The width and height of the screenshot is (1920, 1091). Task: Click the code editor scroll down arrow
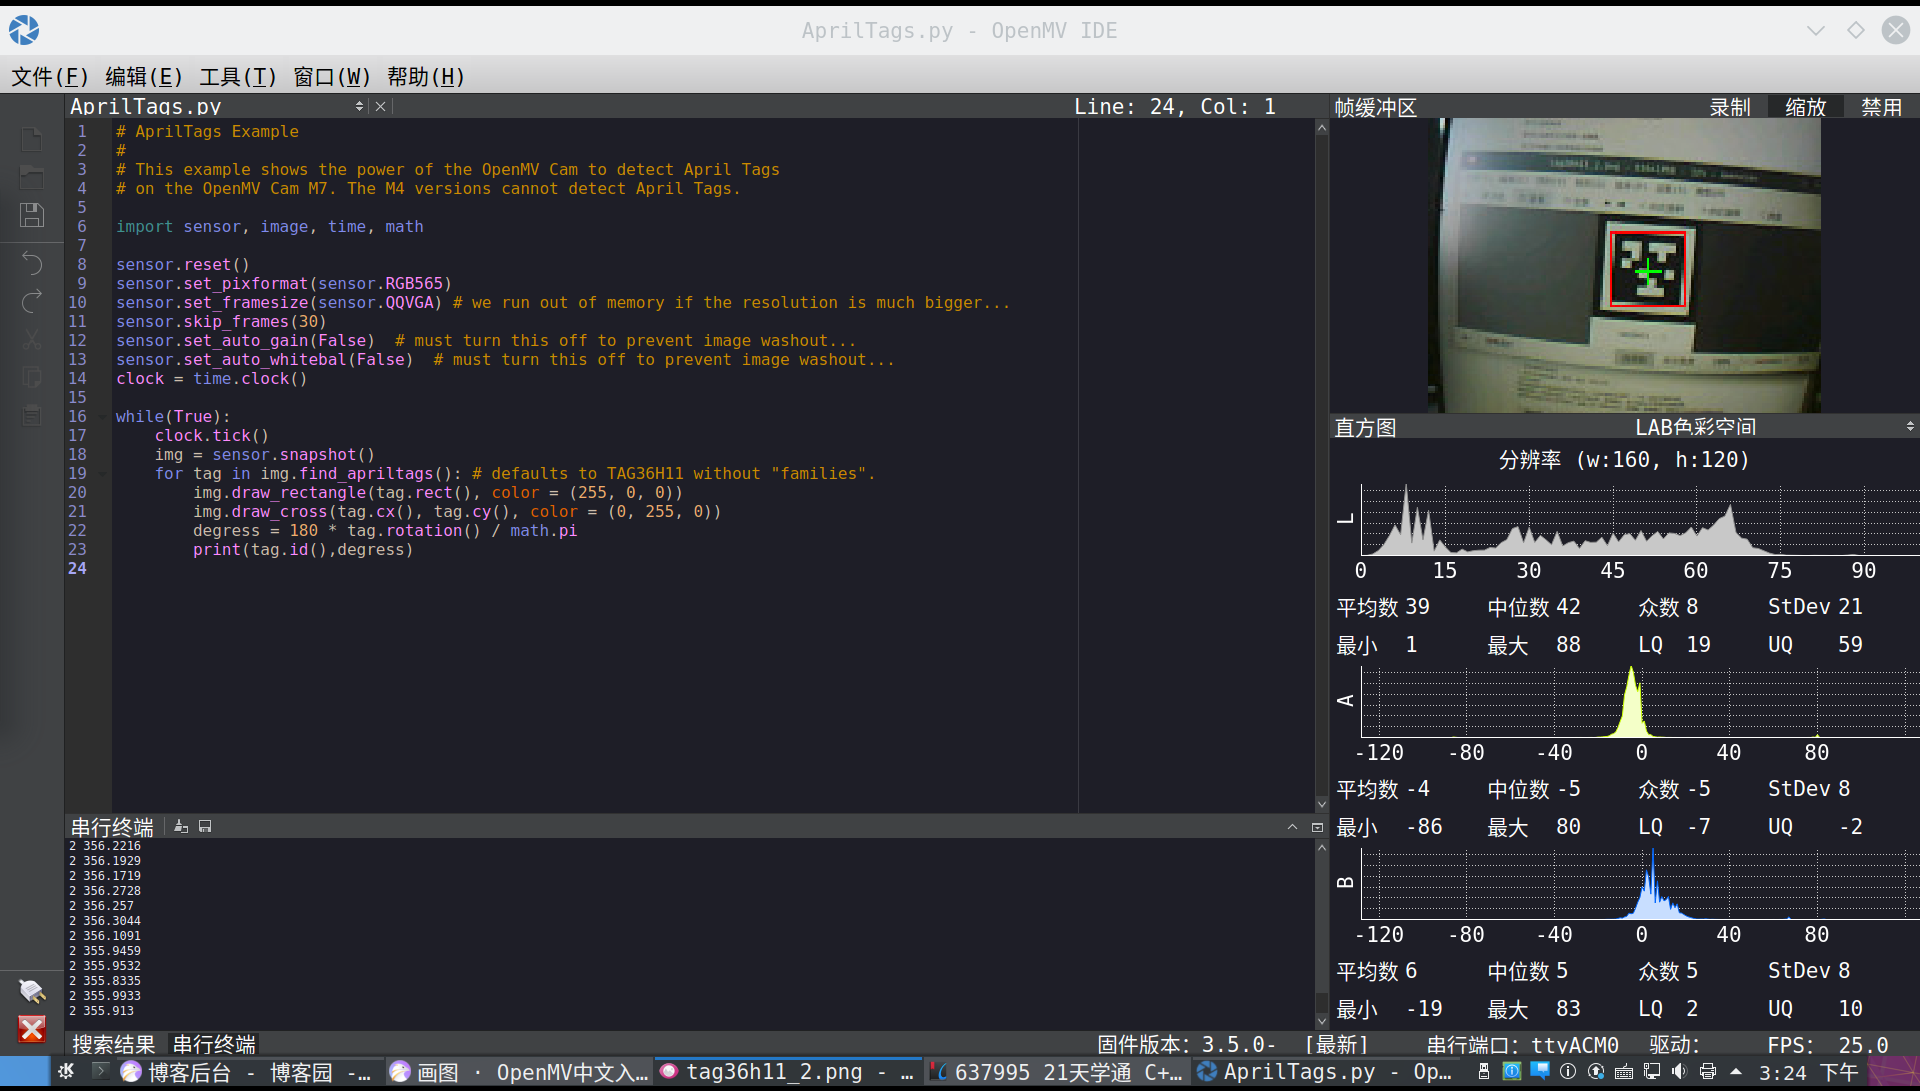1321,804
